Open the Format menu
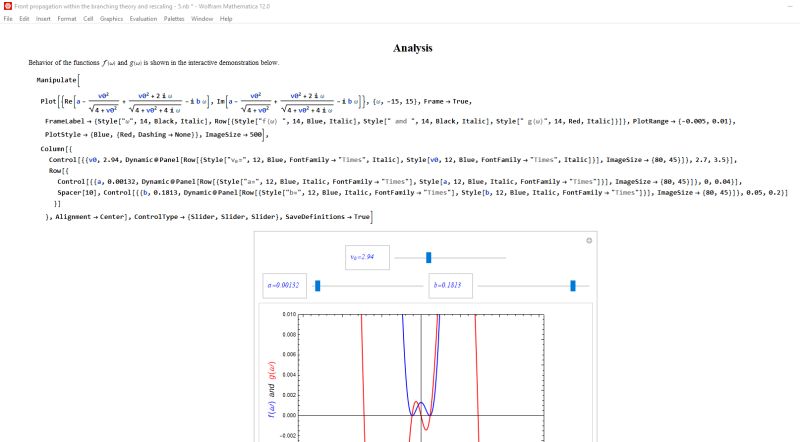800x442 pixels. [67, 19]
